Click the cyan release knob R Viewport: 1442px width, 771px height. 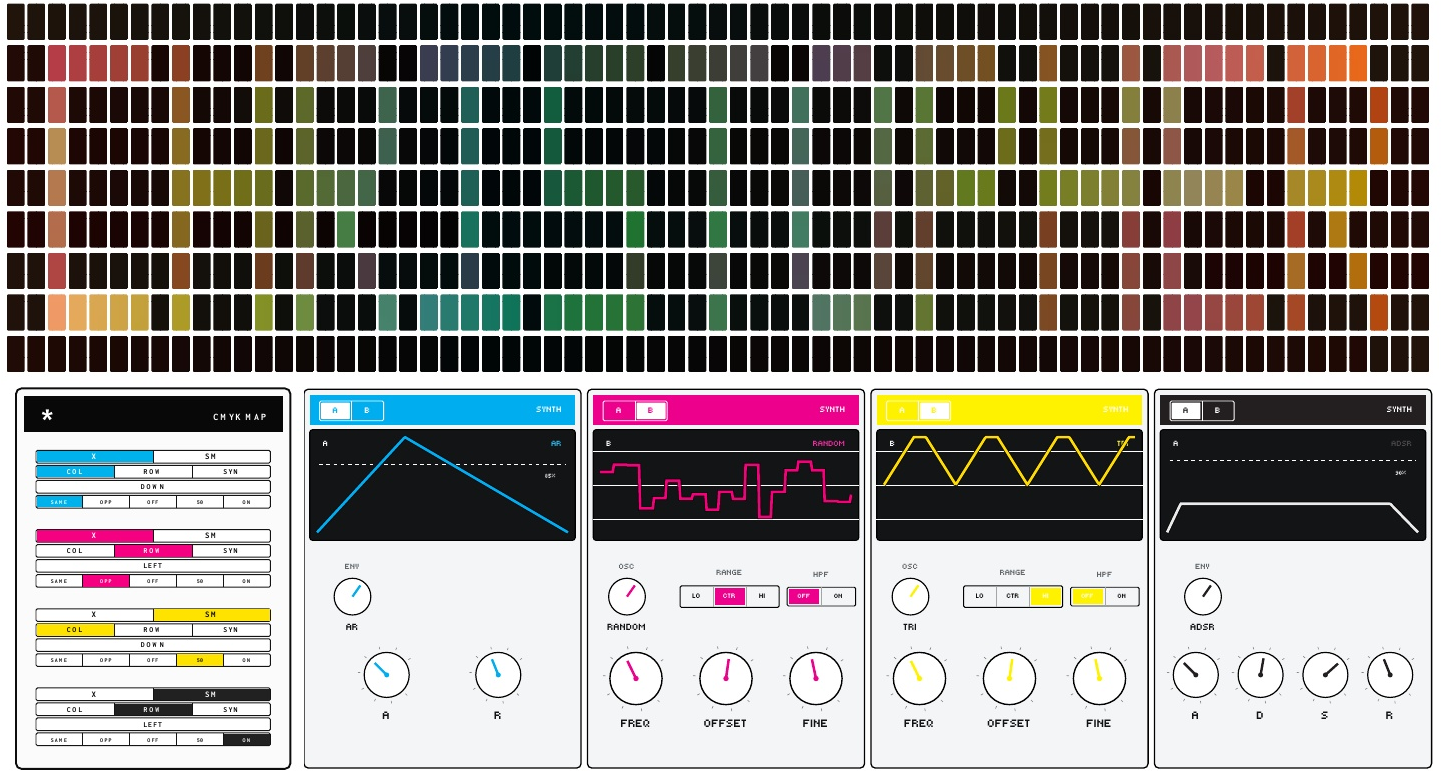click(497, 675)
